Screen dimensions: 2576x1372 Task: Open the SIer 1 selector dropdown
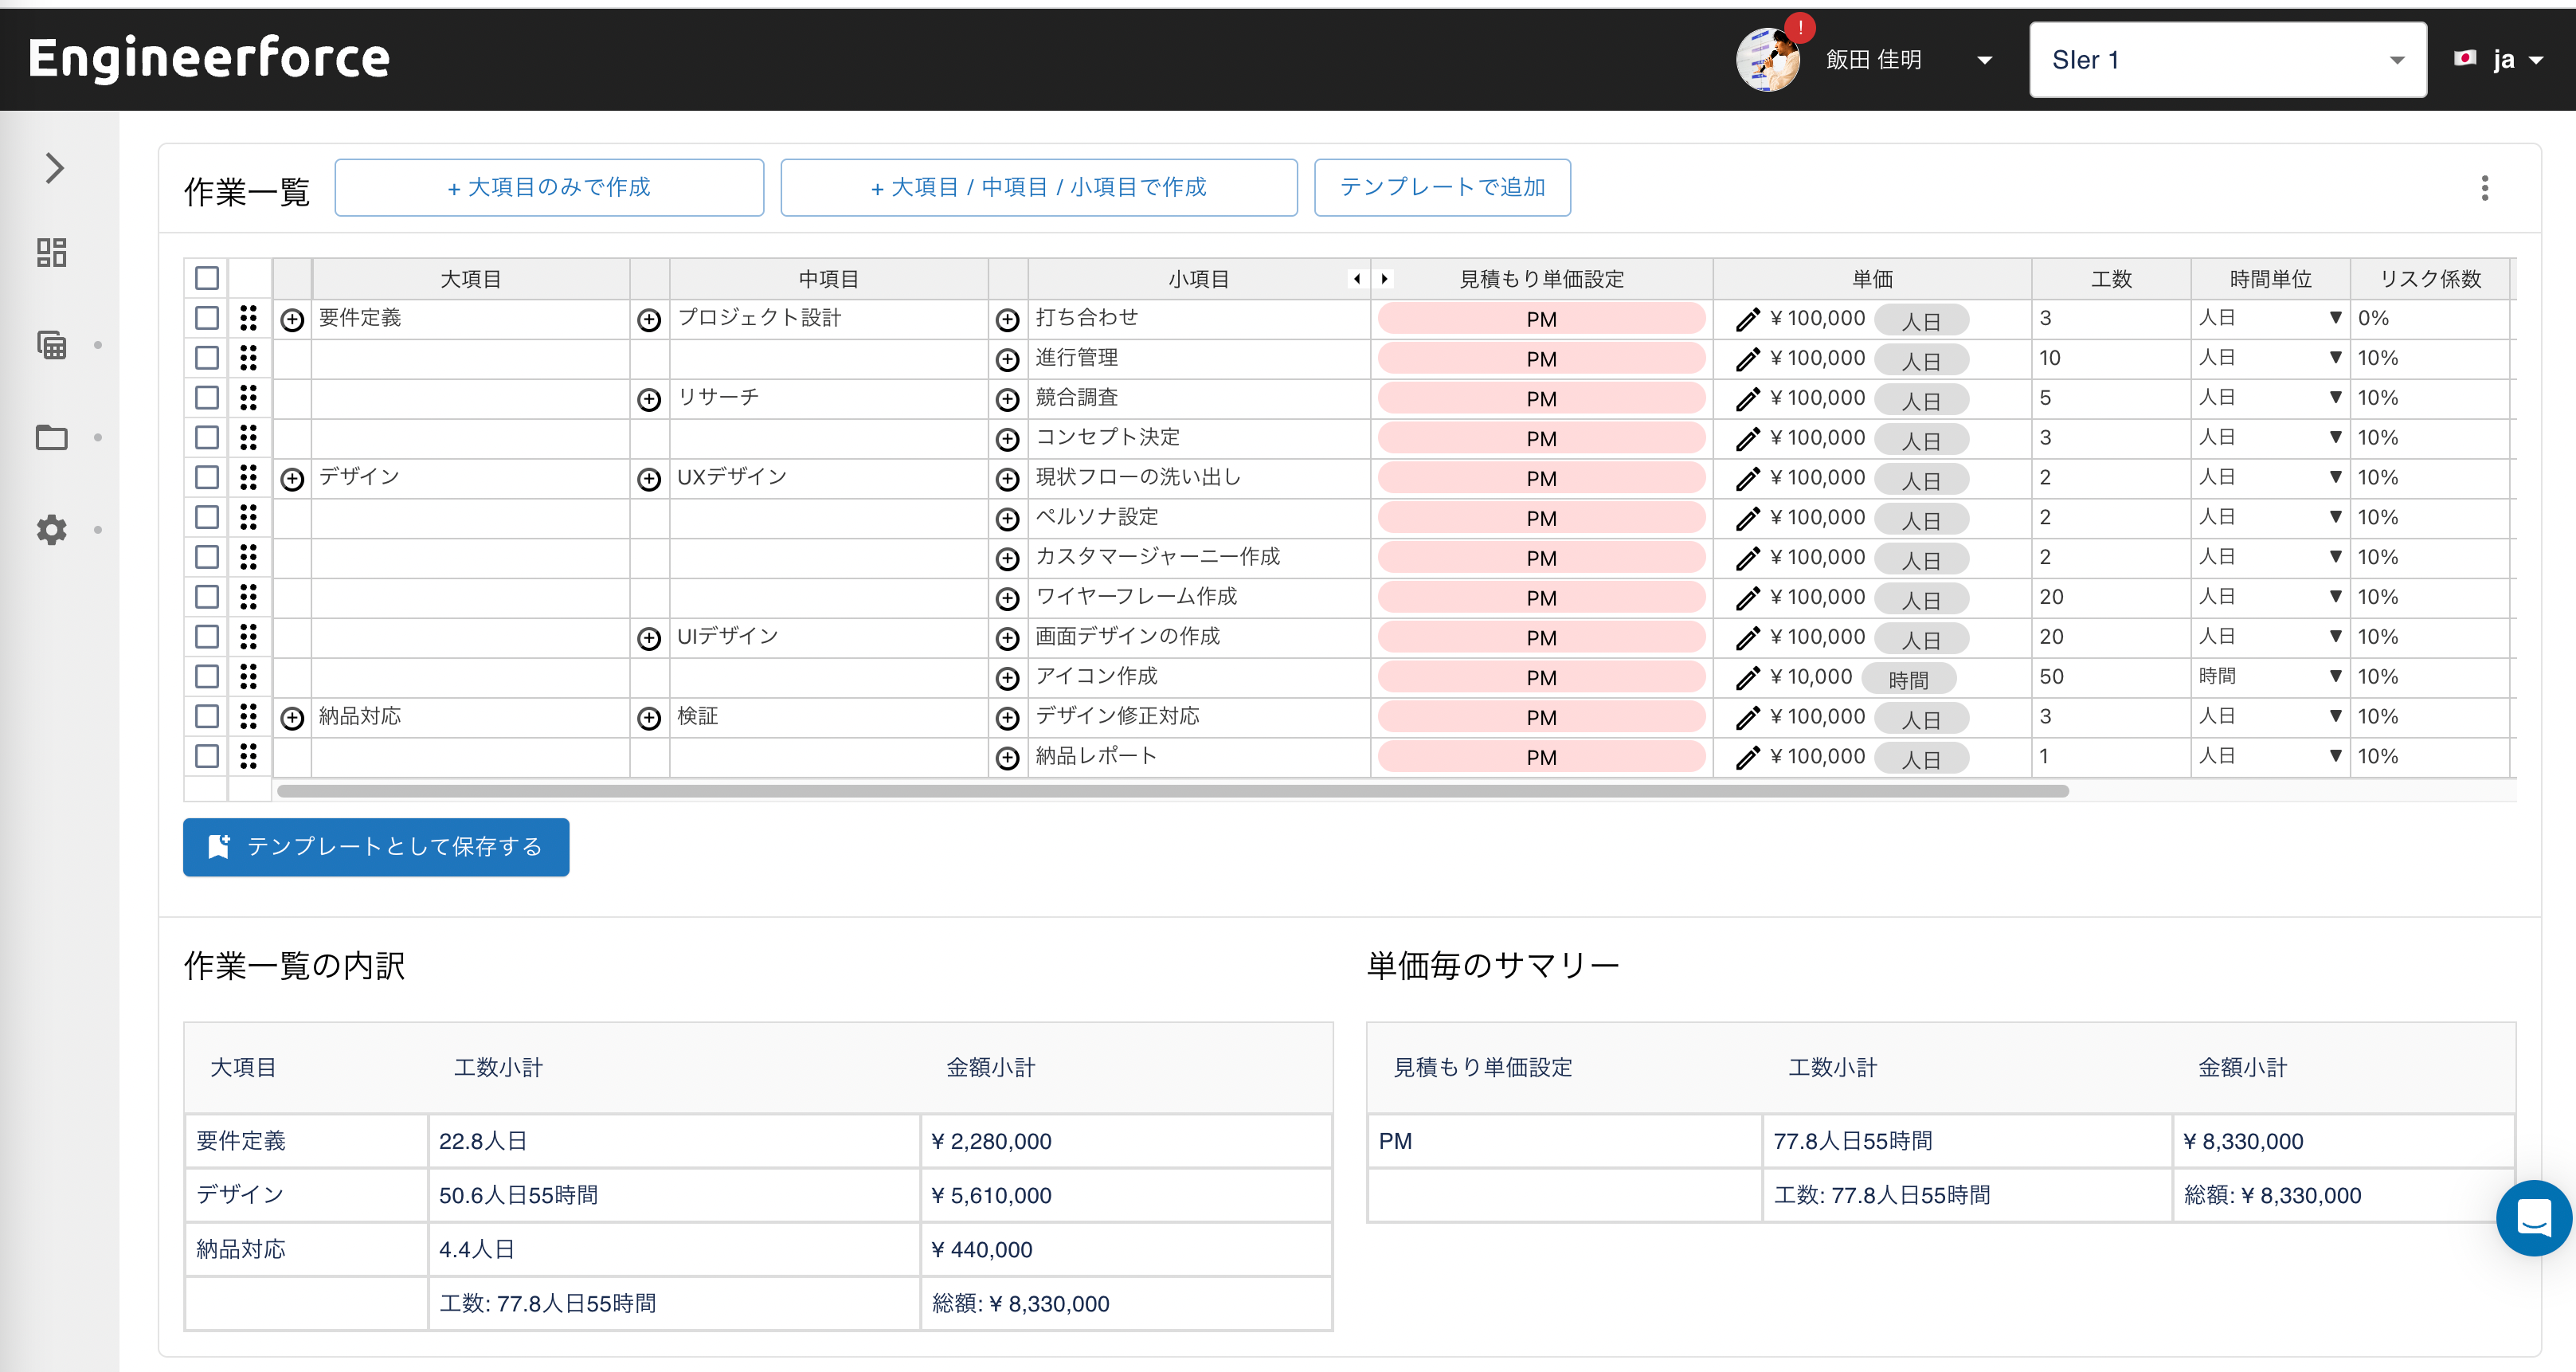click(2226, 59)
